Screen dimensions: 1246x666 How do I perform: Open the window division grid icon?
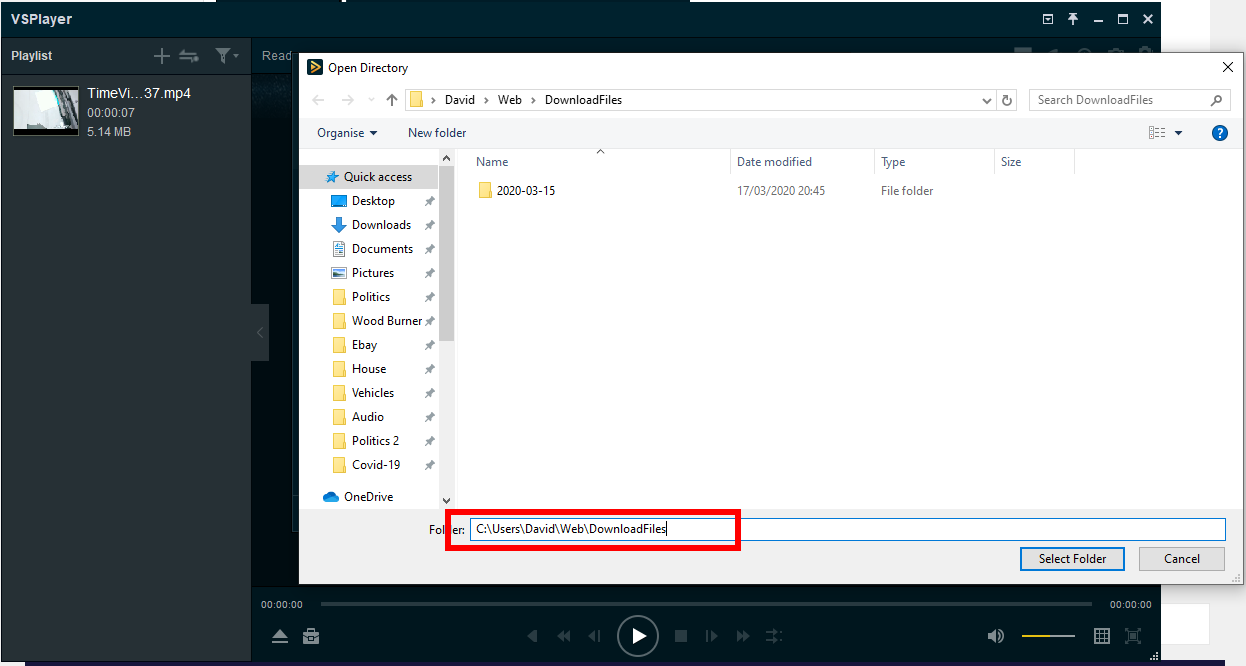click(x=1102, y=636)
